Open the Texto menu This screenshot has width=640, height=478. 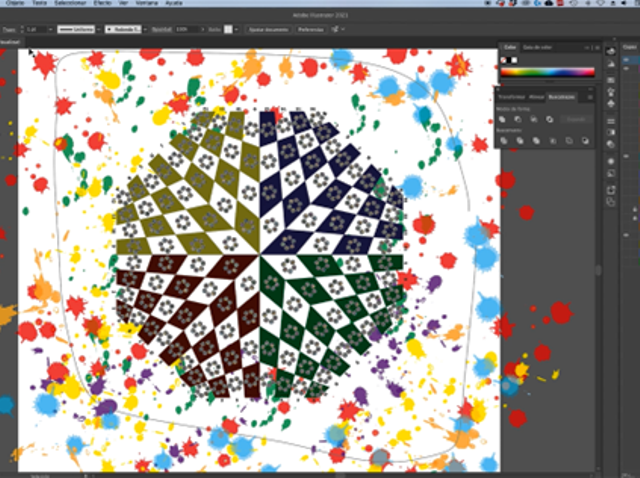(x=39, y=2)
